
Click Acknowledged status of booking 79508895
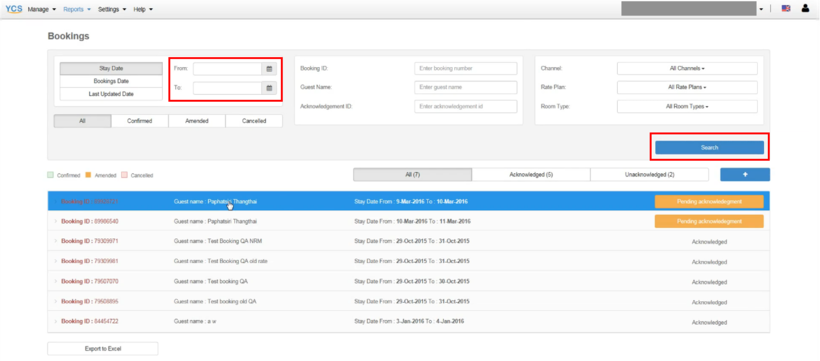[709, 302]
